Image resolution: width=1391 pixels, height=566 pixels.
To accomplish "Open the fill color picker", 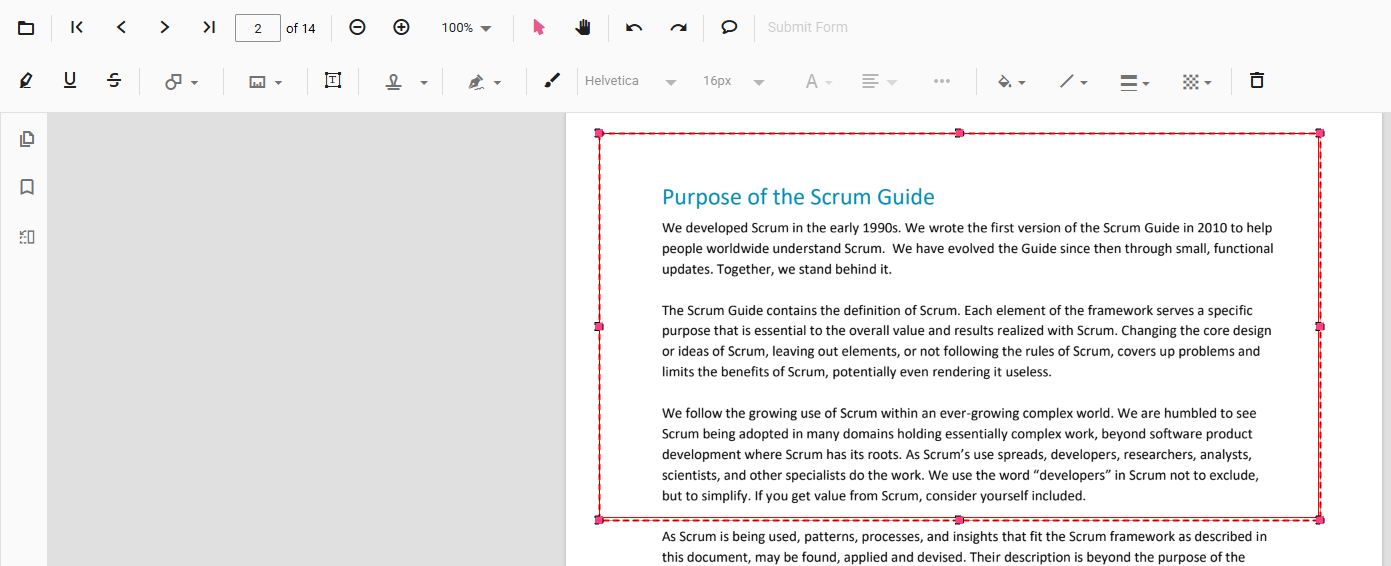I will (1011, 82).
